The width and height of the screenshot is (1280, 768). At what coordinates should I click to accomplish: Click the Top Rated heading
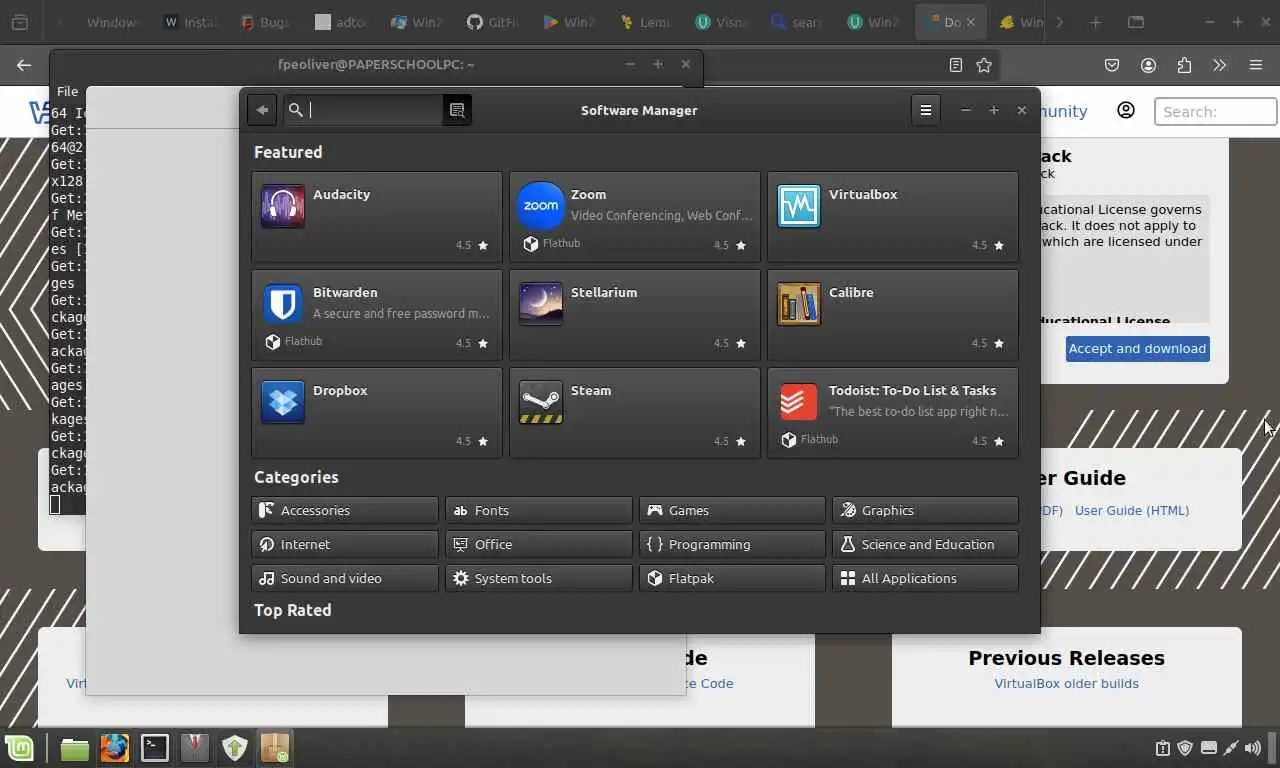click(292, 610)
